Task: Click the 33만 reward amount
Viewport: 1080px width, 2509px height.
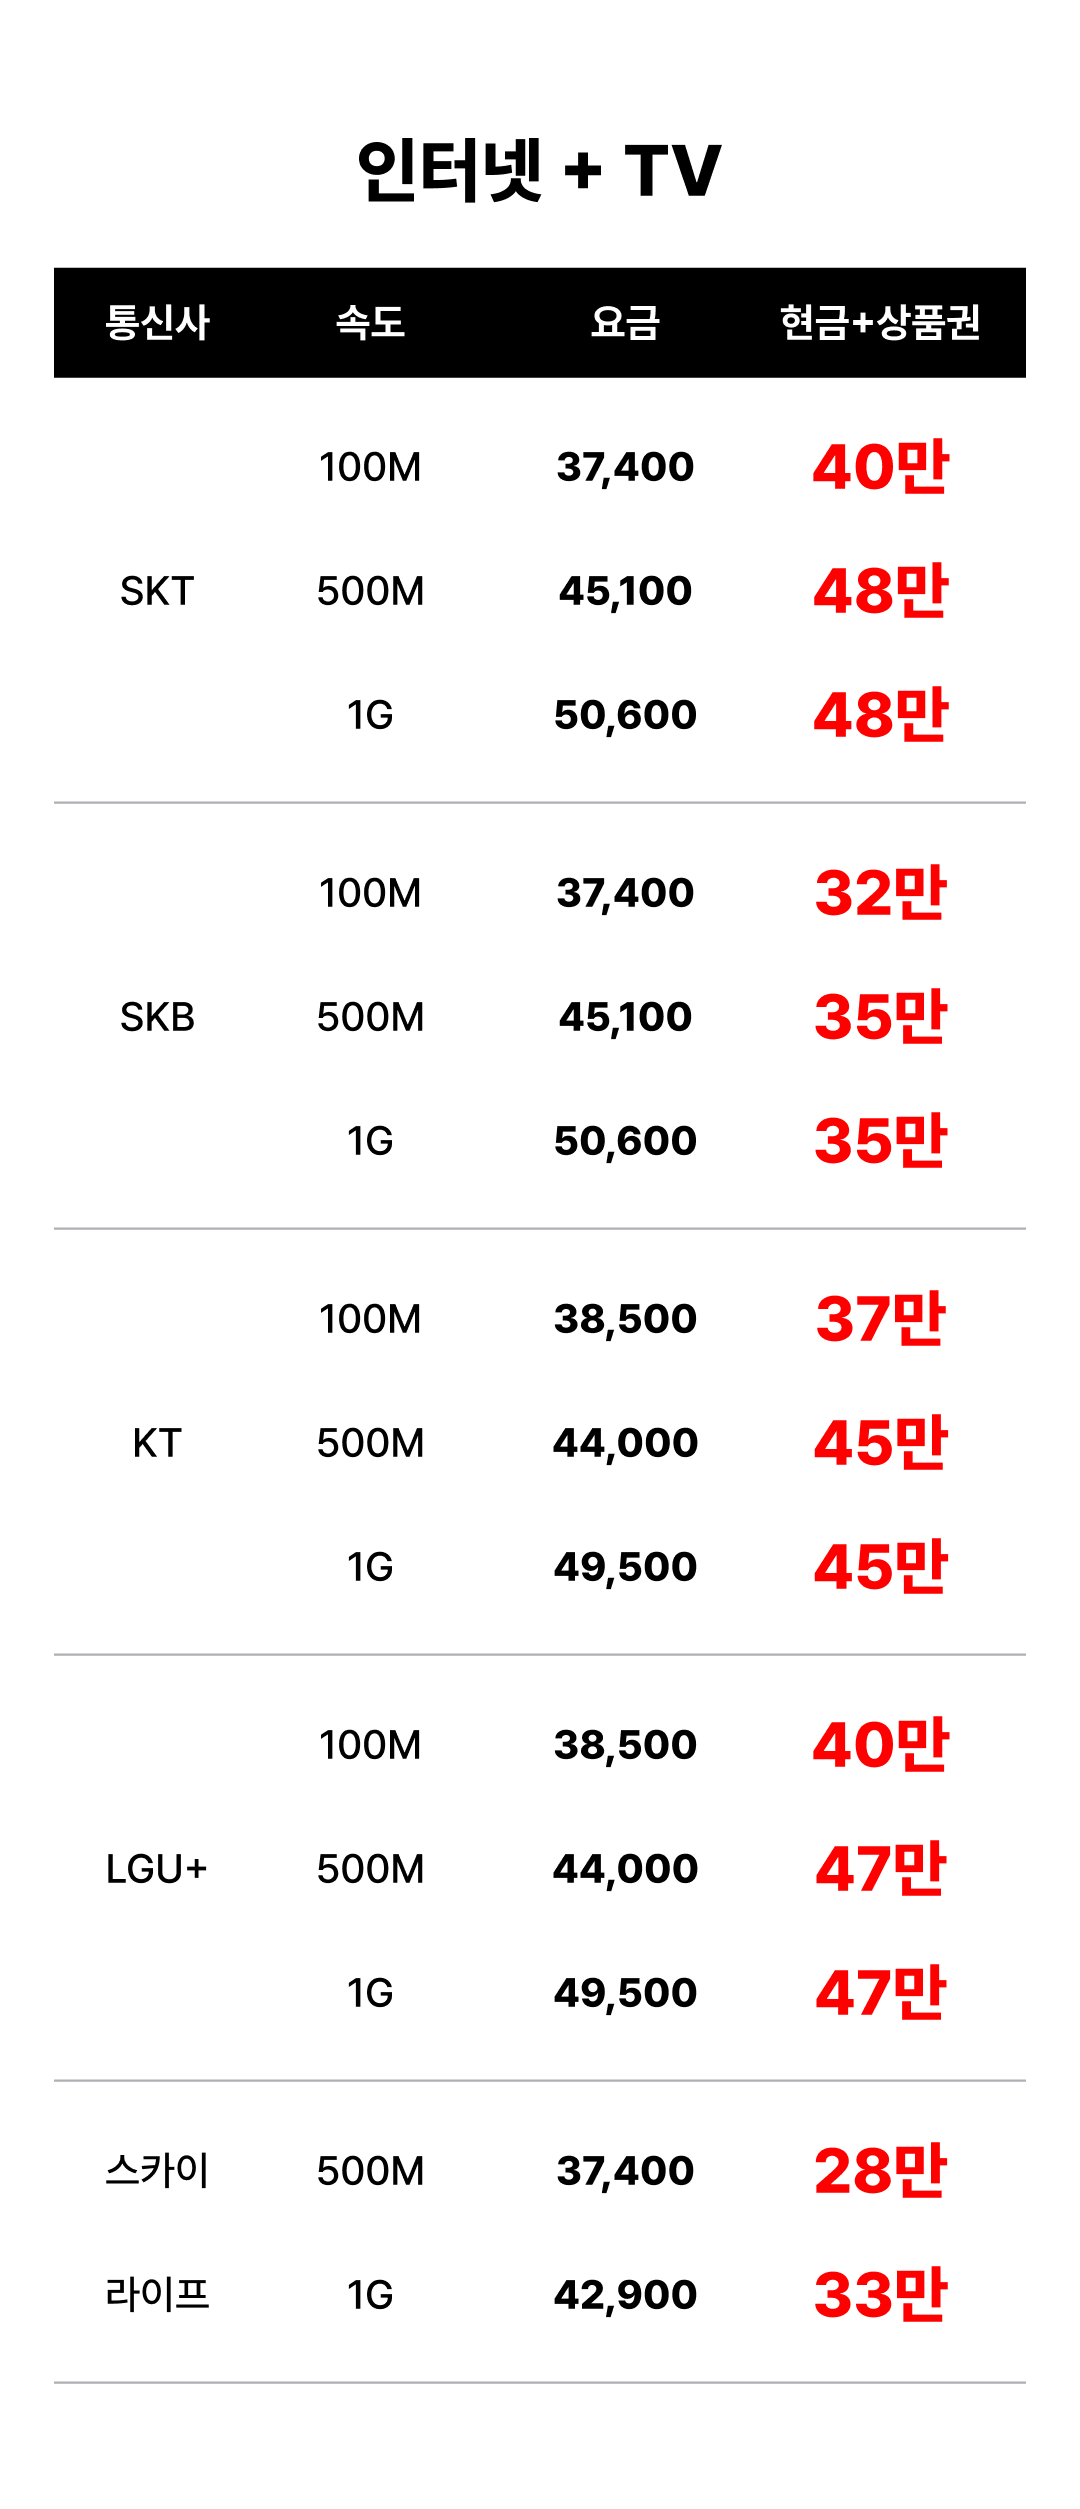Action: (x=880, y=2294)
